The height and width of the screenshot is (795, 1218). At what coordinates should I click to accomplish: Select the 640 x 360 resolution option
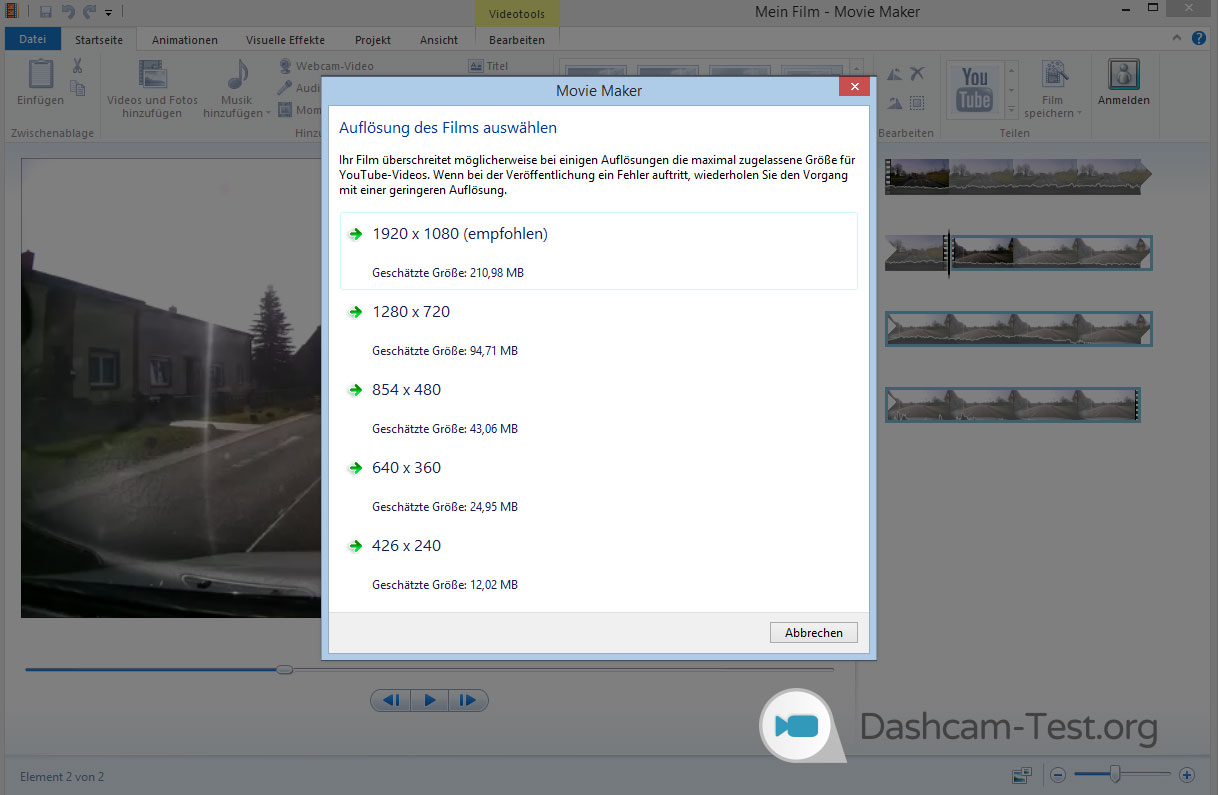tap(598, 485)
